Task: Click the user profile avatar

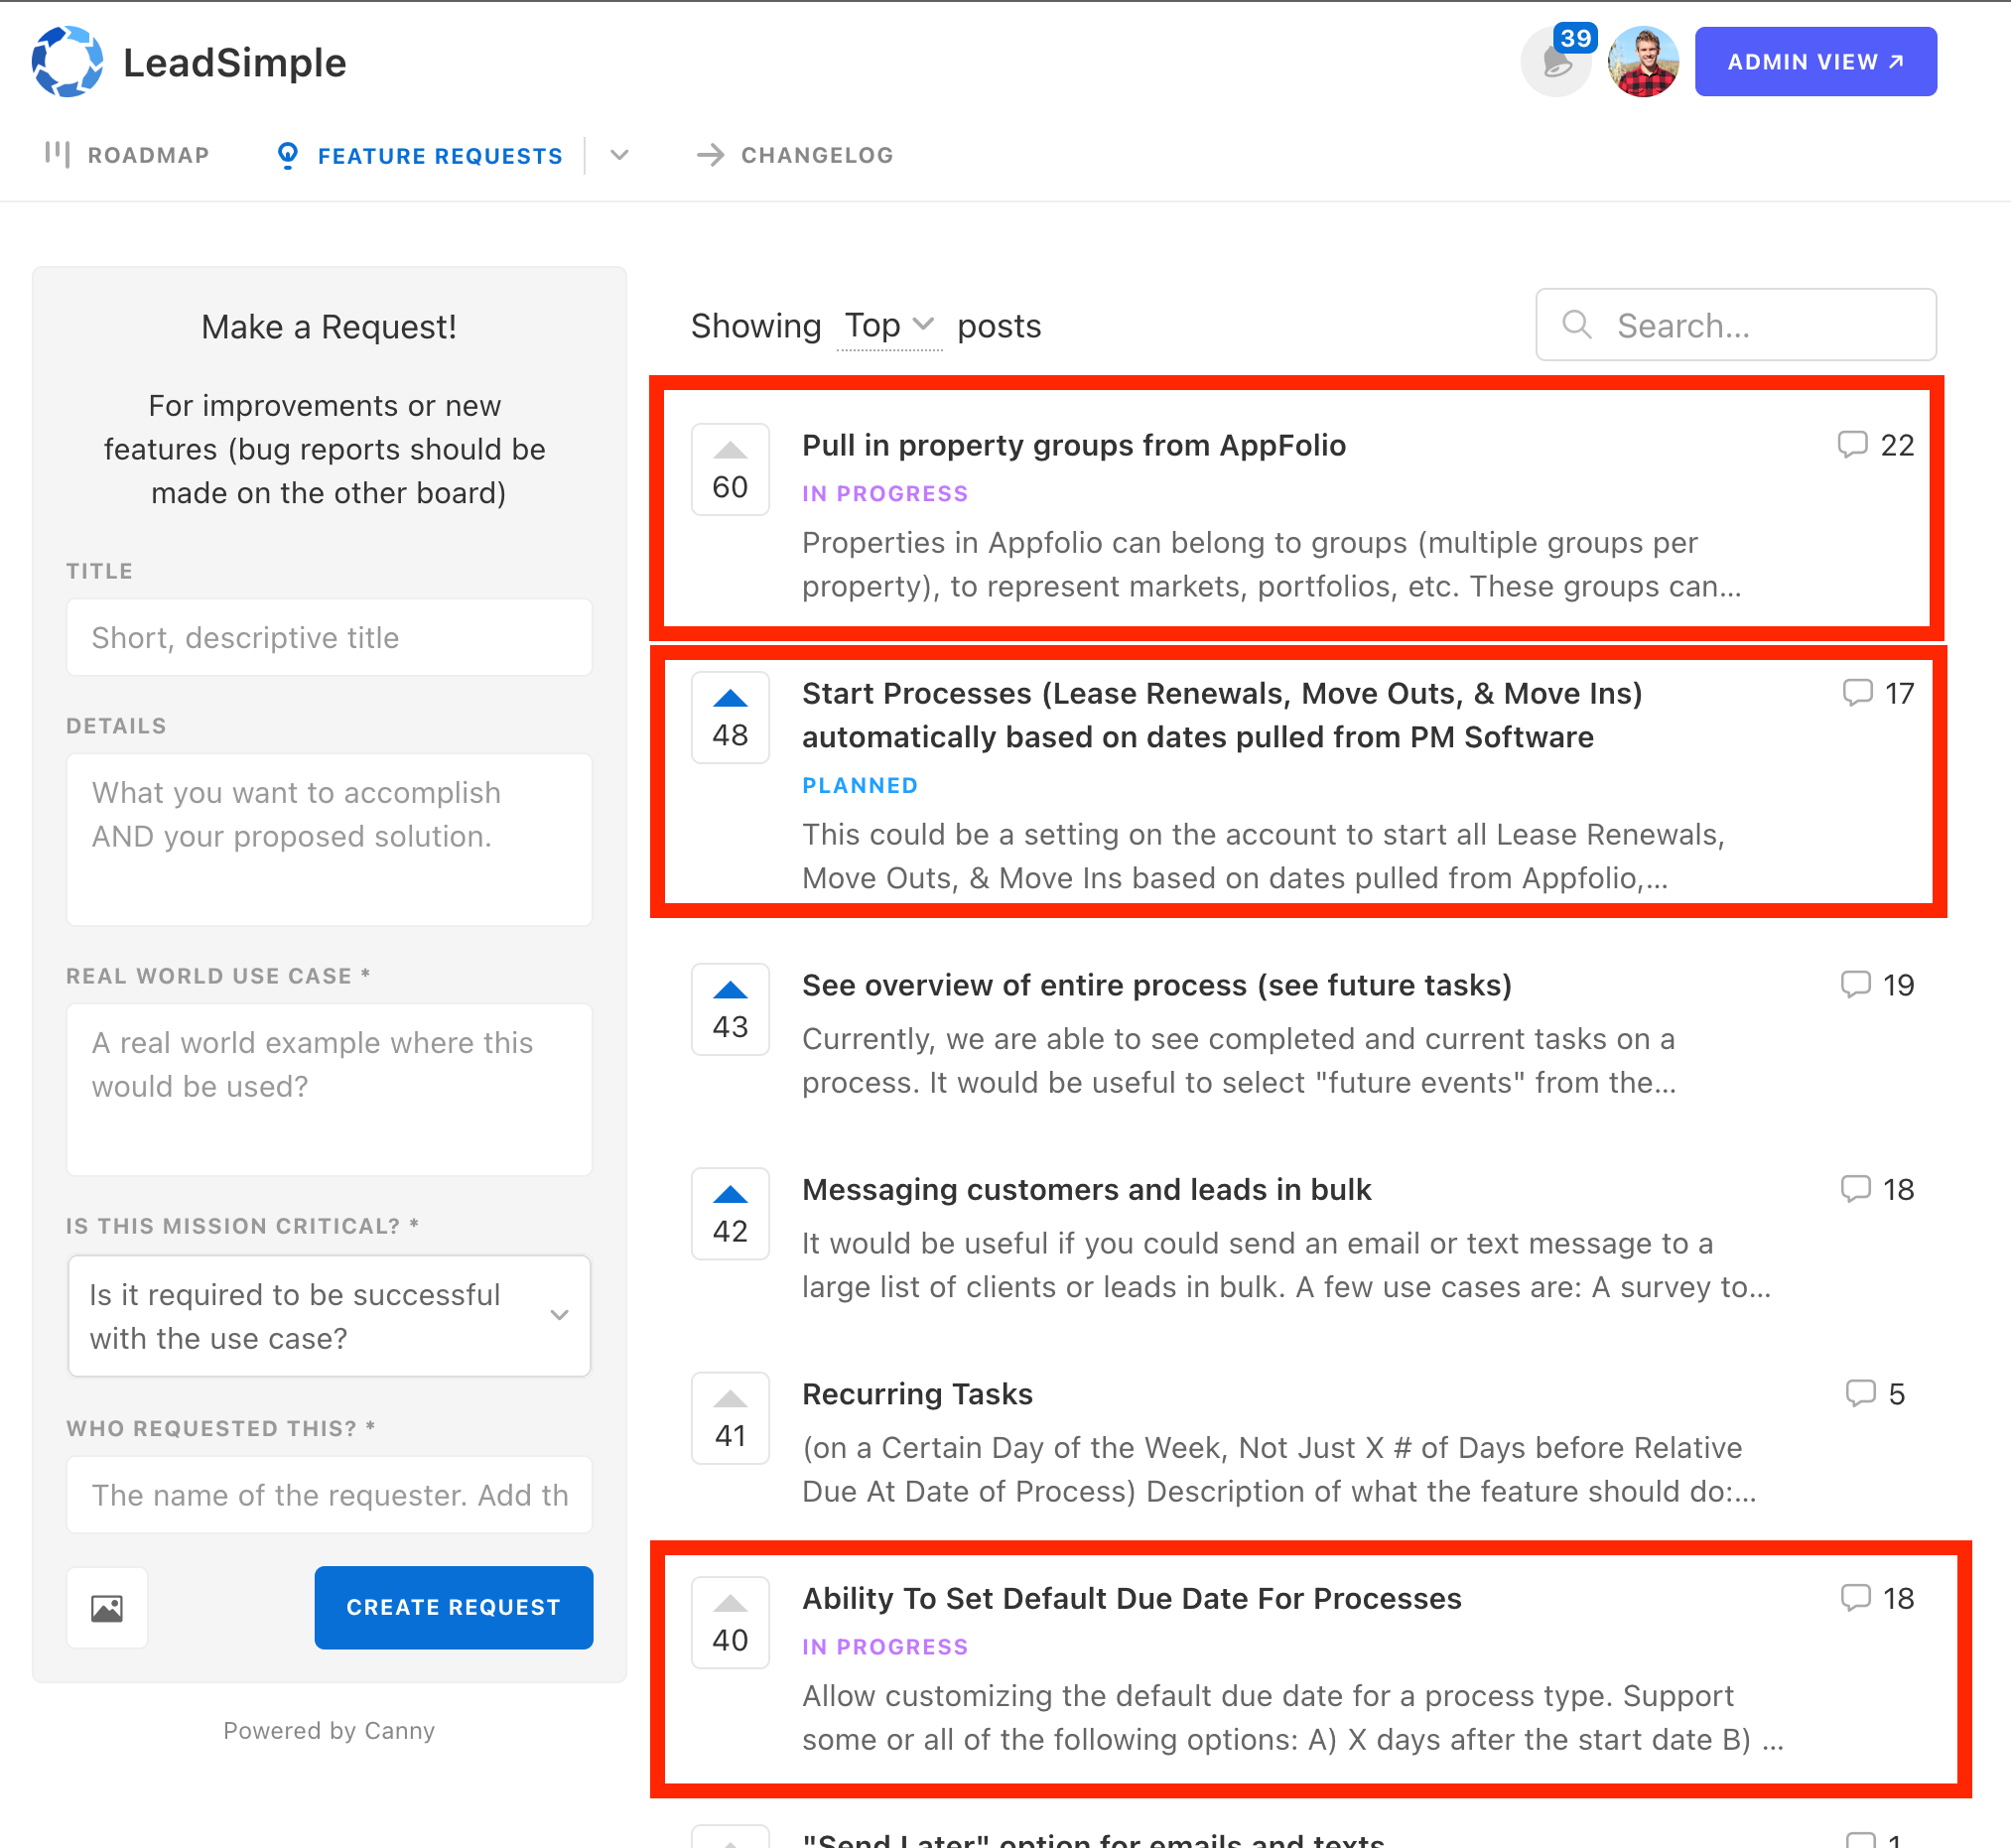Action: tap(1642, 62)
